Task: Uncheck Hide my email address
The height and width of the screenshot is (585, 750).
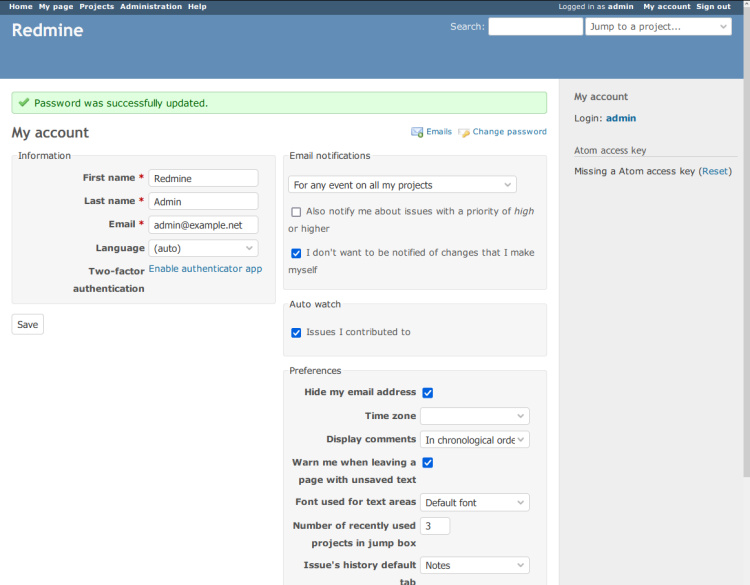Action: point(428,393)
